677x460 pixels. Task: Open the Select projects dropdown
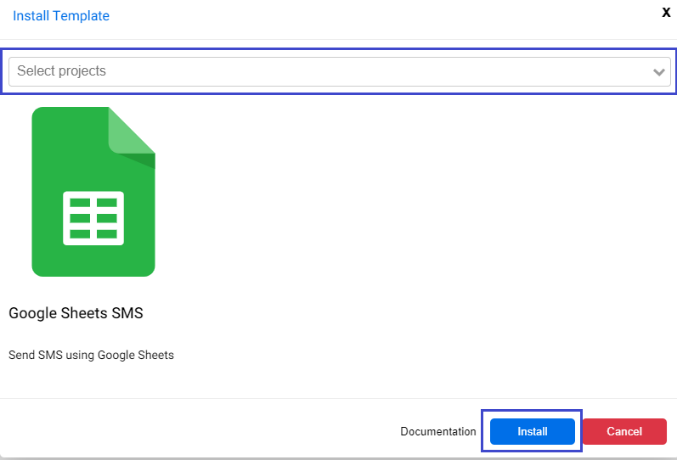(339, 71)
